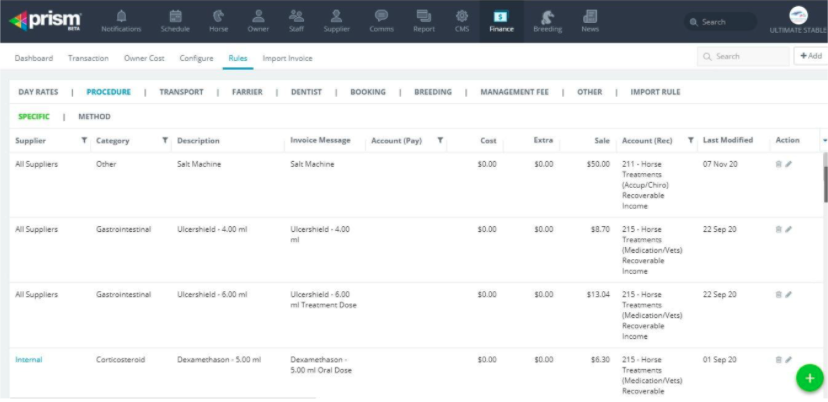Edit the Dexamethason 5.00 ml rule
828x402 pixels.
click(x=789, y=359)
